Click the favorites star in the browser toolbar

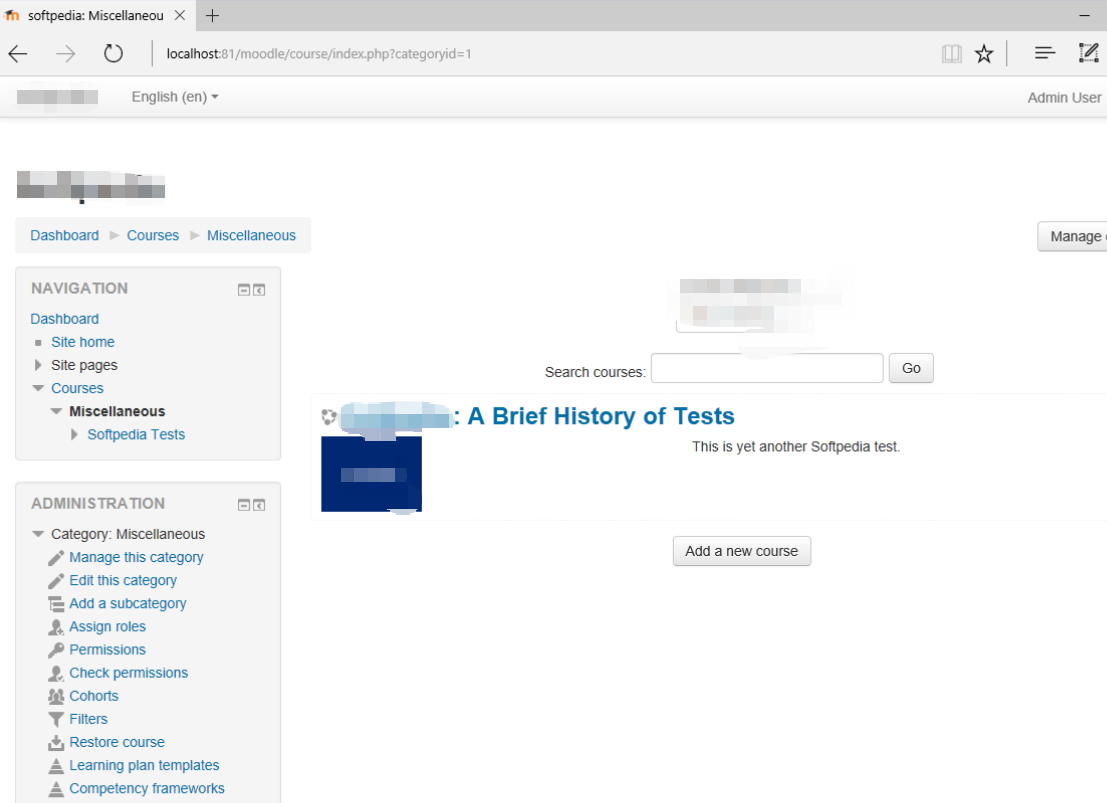tap(984, 53)
